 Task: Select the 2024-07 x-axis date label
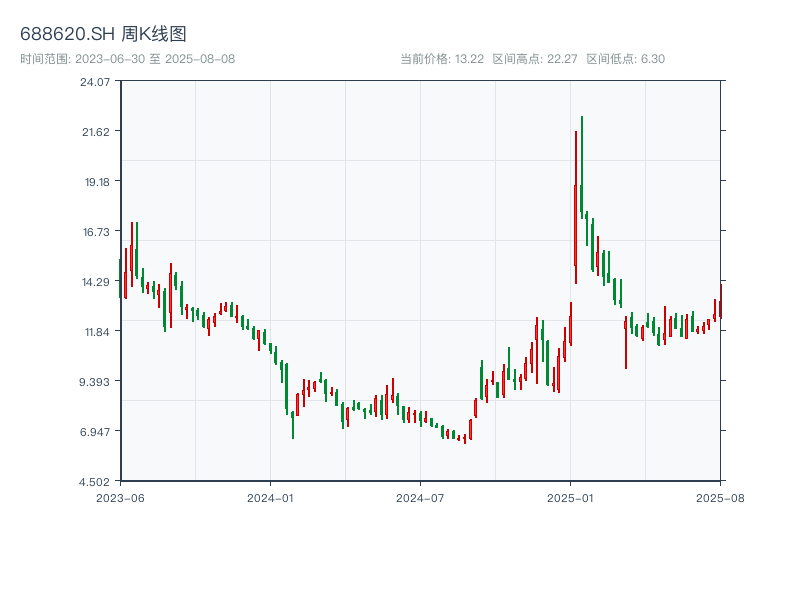420,497
